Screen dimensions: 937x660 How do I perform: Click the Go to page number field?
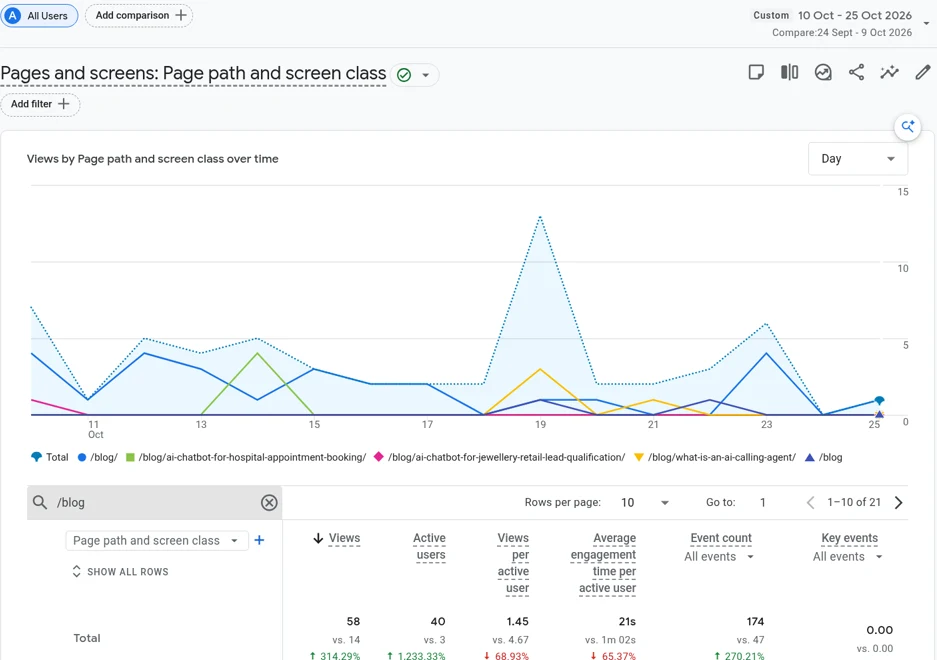(763, 503)
